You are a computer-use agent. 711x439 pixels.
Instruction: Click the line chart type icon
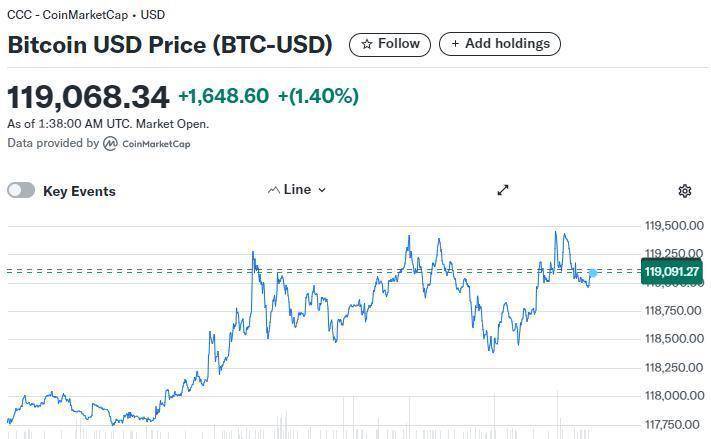273,190
